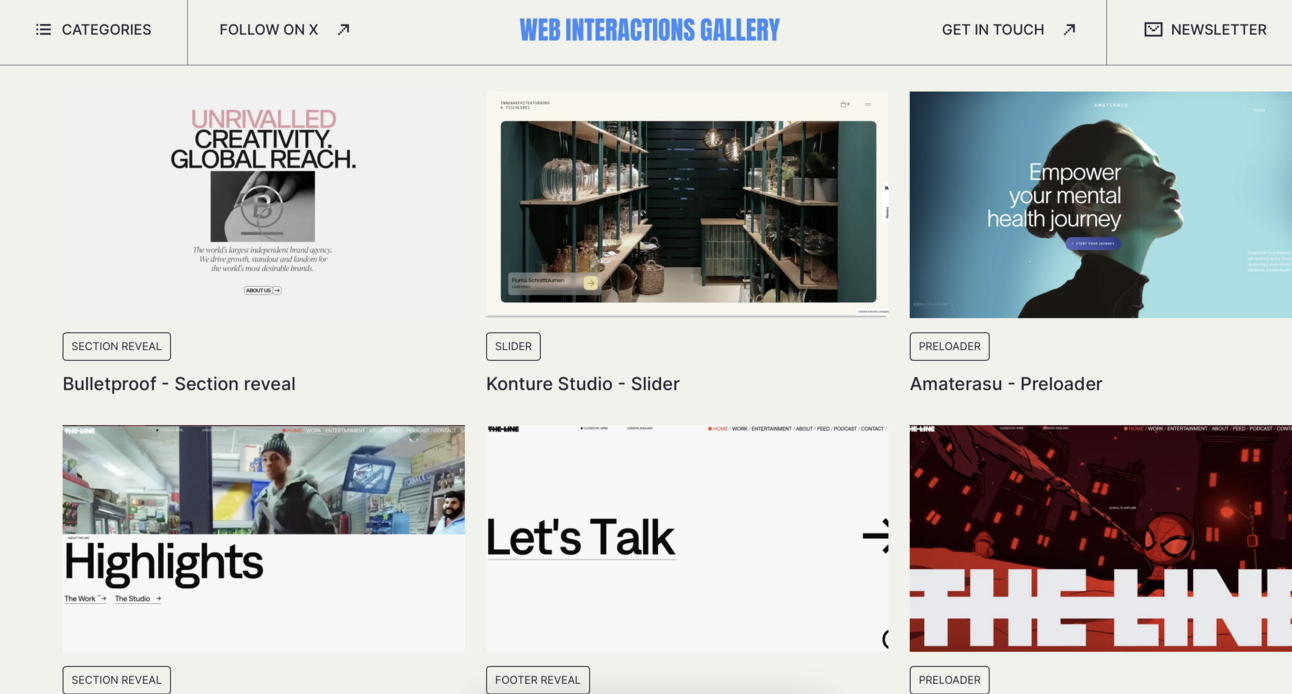This screenshot has width=1292, height=694.
Task: Click the arrow icon beside Get in Touch
Action: point(1069,30)
